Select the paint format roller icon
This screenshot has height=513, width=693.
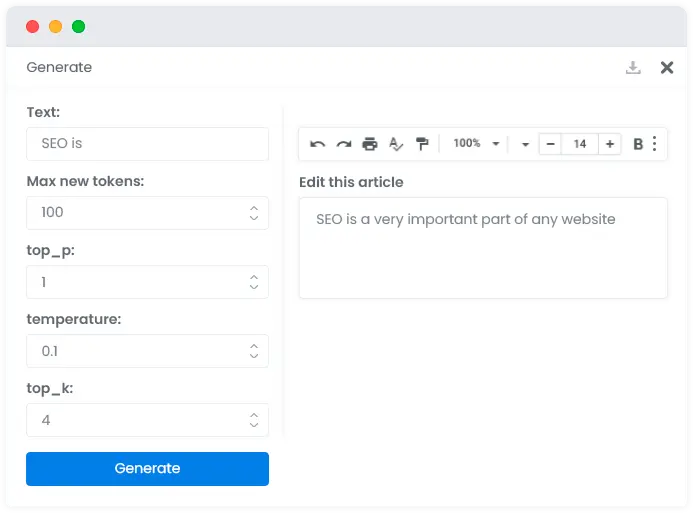coord(422,144)
